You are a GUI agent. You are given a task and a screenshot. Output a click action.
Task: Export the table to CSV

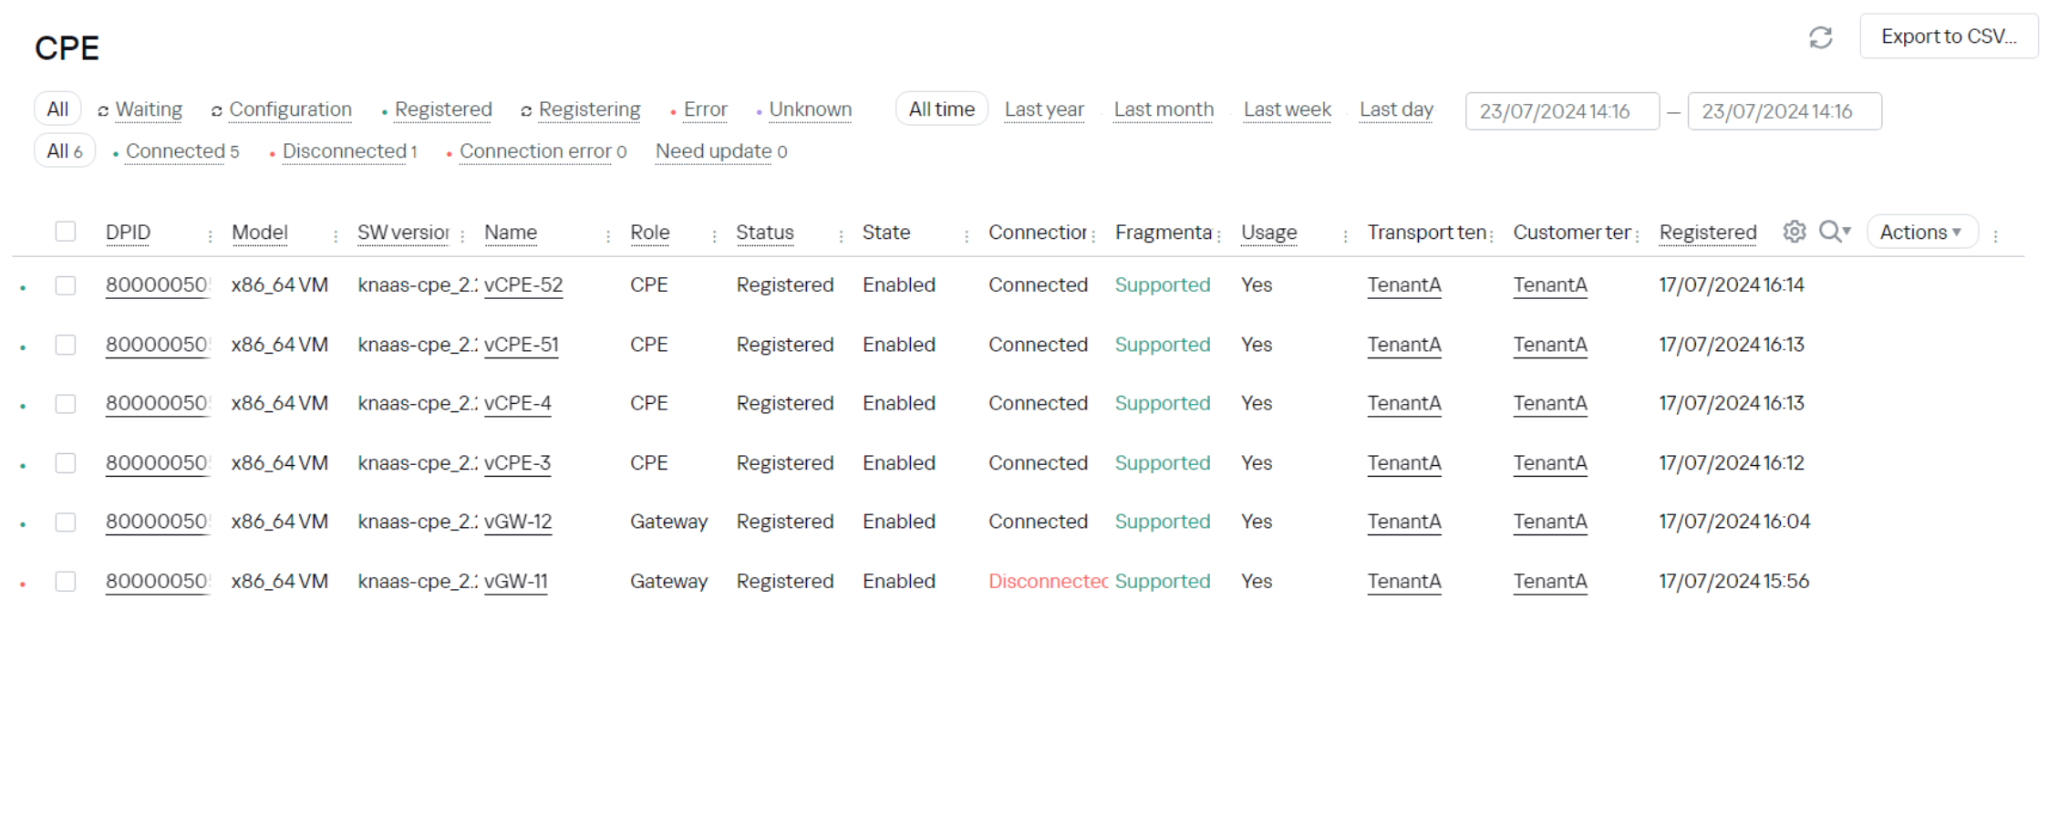[x=1948, y=37]
